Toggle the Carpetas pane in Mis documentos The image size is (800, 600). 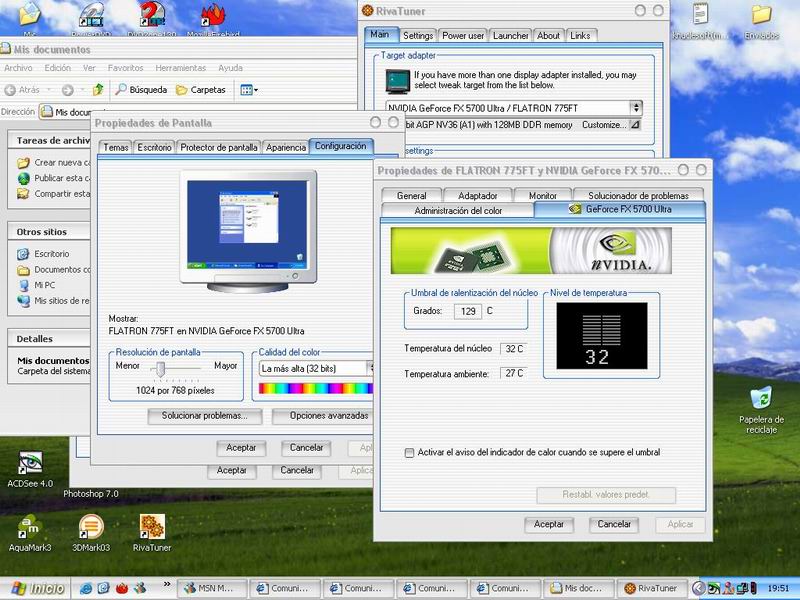201,90
